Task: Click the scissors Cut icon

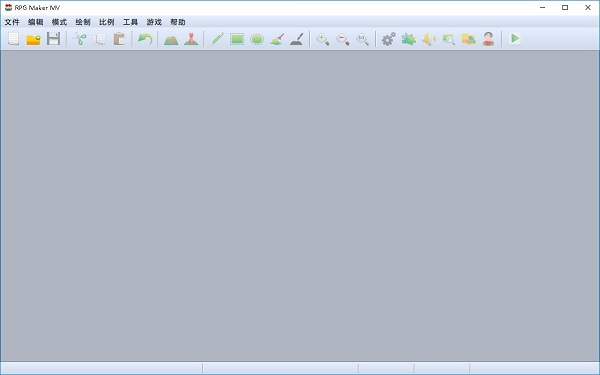Action: click(x=80, y=39)
